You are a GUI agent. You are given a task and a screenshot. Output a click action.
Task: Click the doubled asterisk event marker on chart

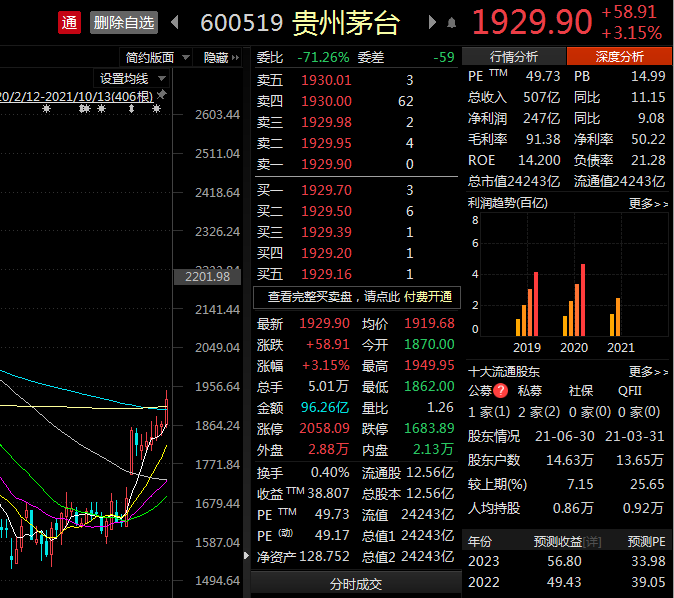tap(85, 109)
